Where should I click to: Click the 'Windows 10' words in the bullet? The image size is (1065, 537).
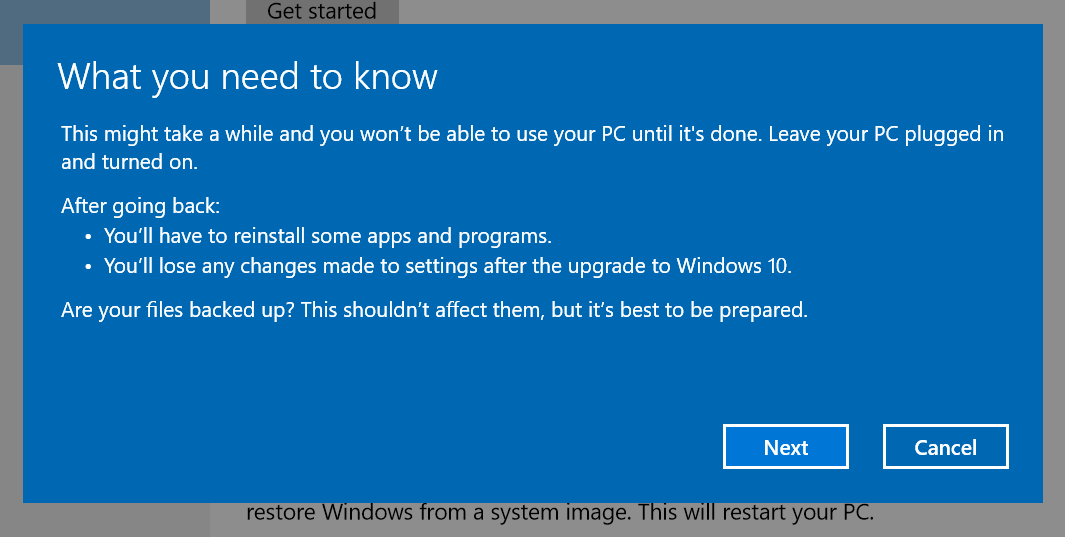[732, 265]
